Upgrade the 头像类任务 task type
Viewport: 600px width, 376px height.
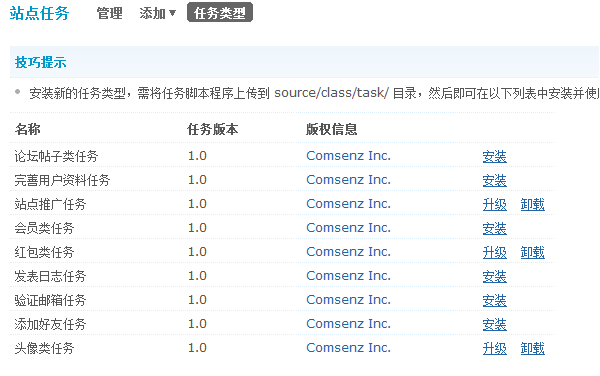(x=494, y=348)
